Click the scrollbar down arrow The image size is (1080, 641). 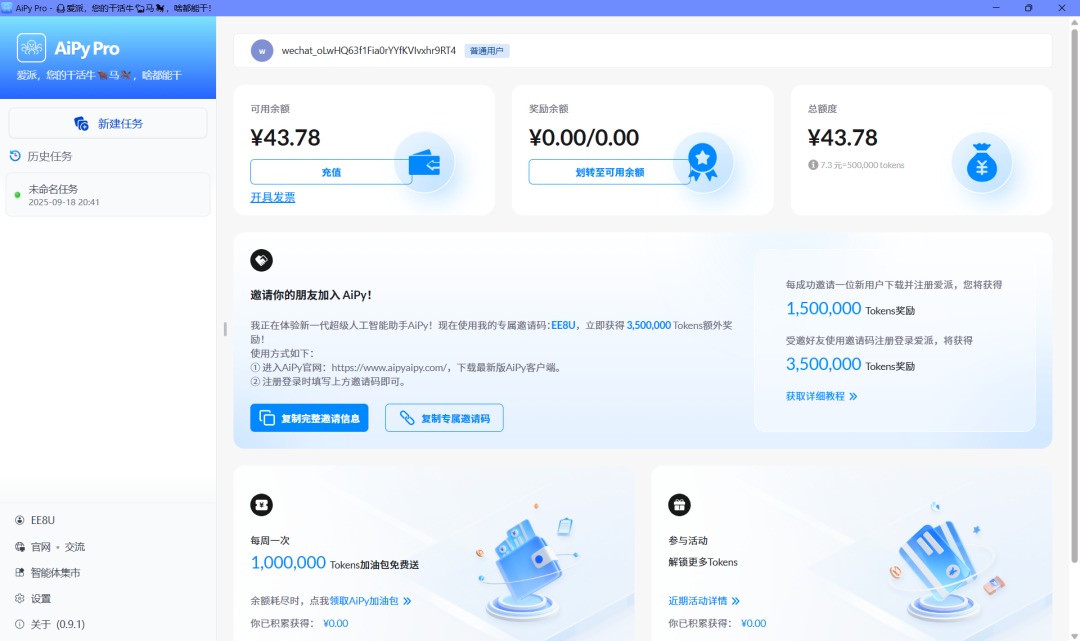1074,635
